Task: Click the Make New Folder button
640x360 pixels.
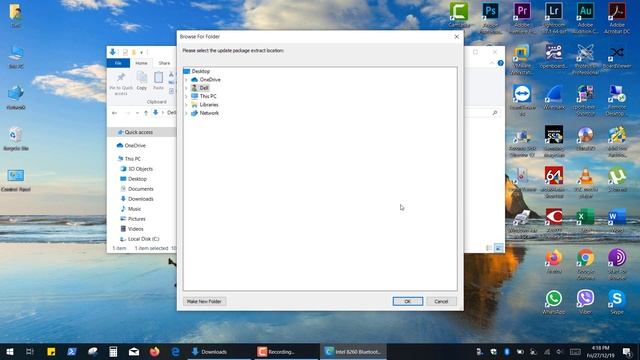Action: pyautogui.click(x=204, y=301)
